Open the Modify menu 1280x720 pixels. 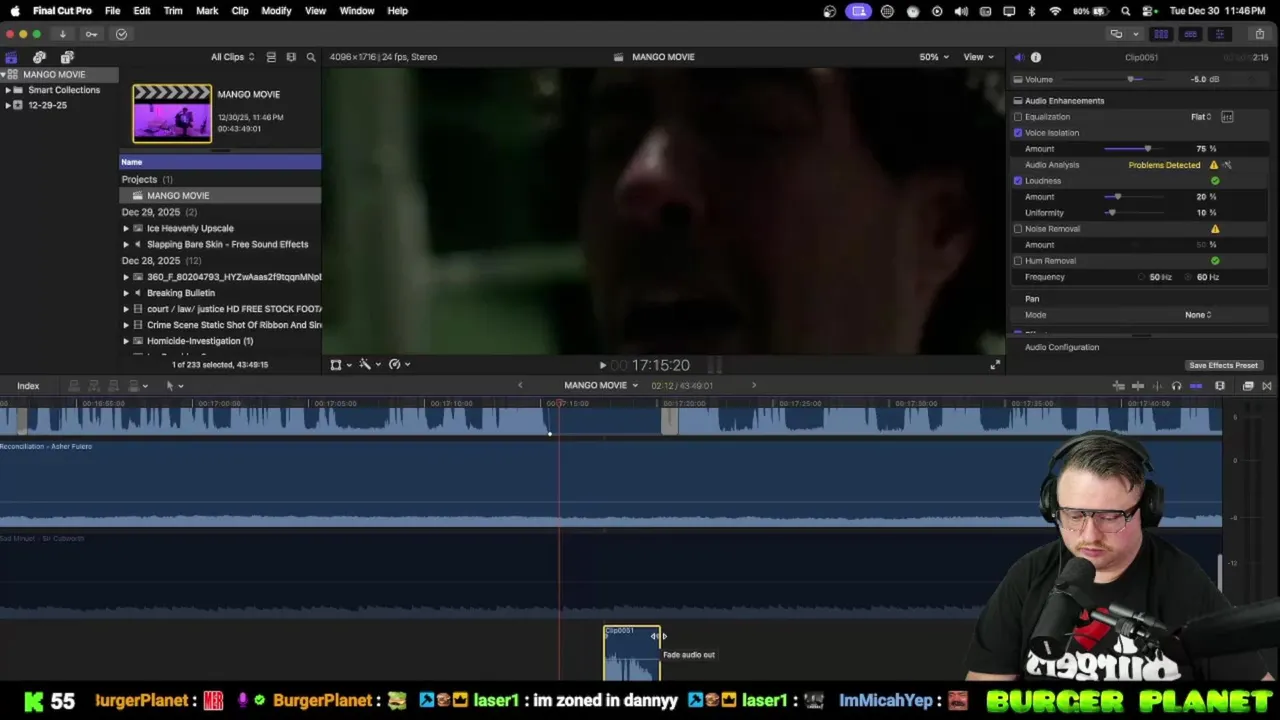(x=276, y=11)
